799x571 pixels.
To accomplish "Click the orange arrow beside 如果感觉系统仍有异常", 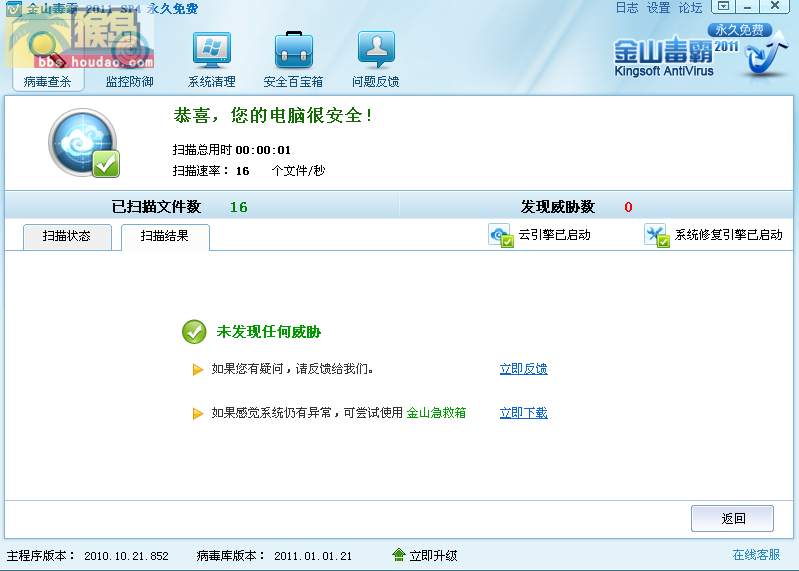I will [x=198, y=413].
